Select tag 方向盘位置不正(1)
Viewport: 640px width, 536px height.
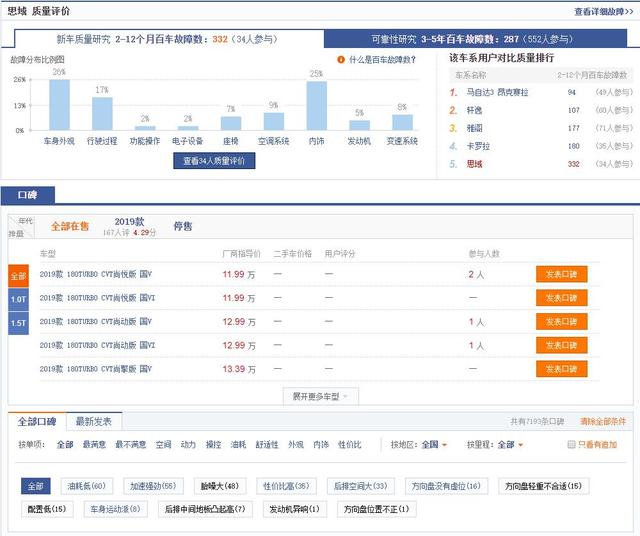(x=377, y=509)
